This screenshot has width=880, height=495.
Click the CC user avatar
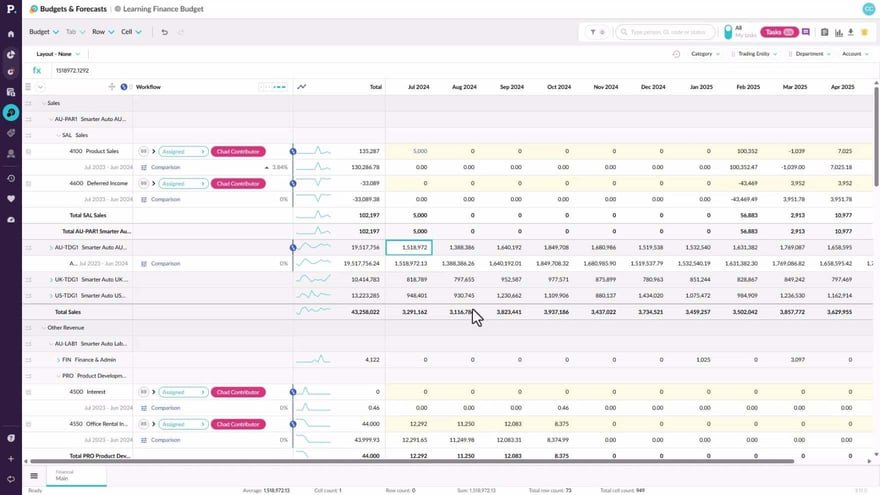pyautogui.click(x=868, y=8)
